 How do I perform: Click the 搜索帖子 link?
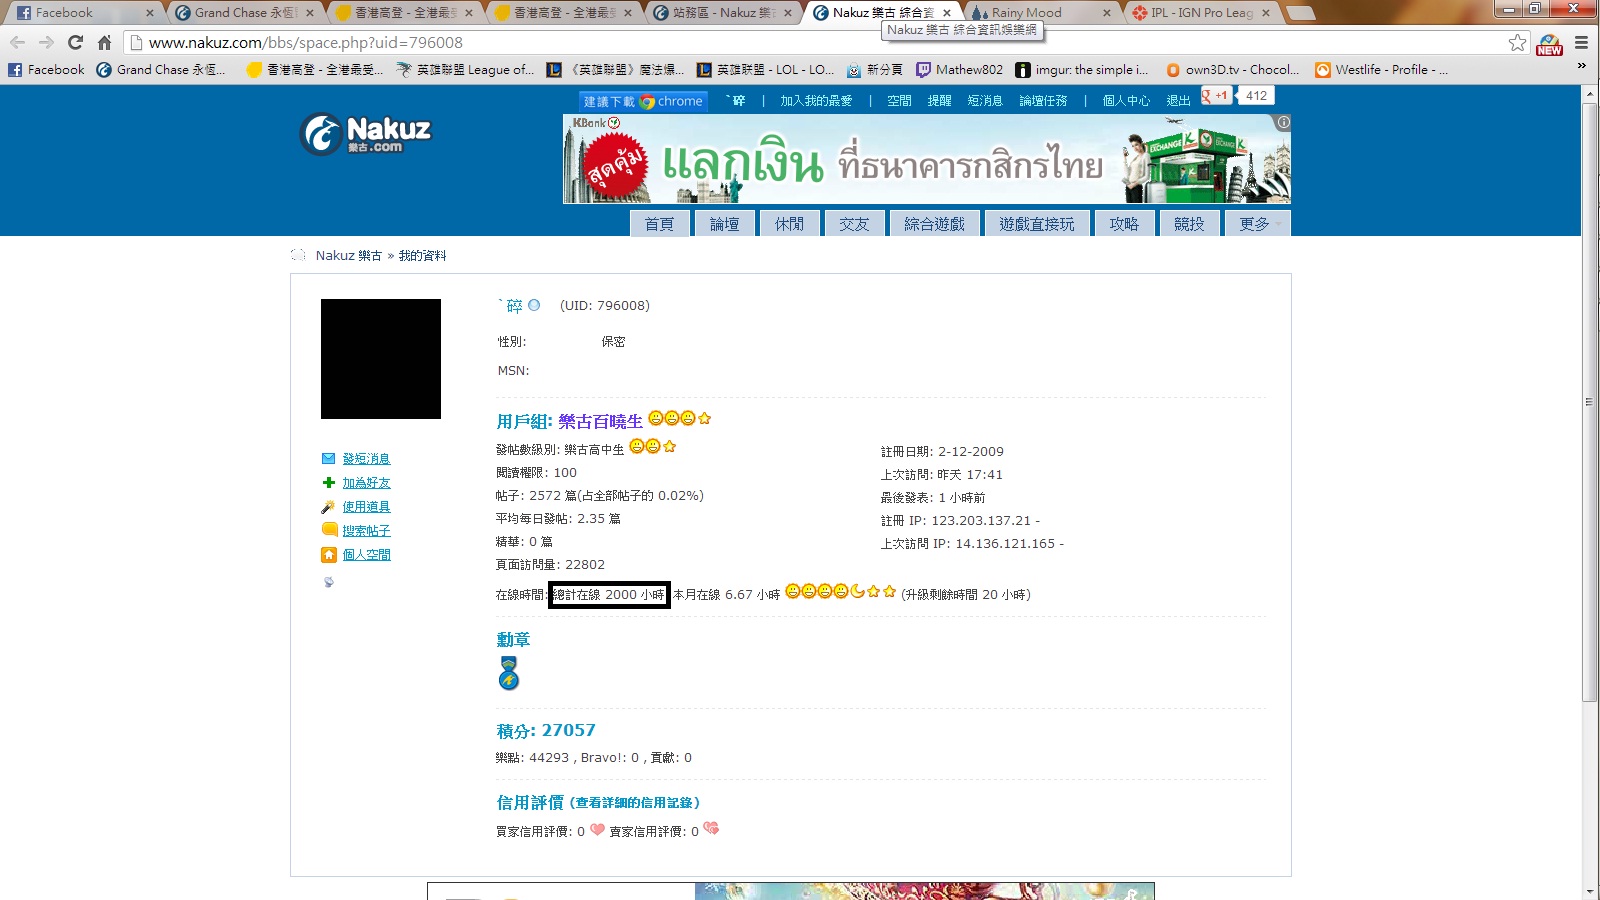pos(366,531)
